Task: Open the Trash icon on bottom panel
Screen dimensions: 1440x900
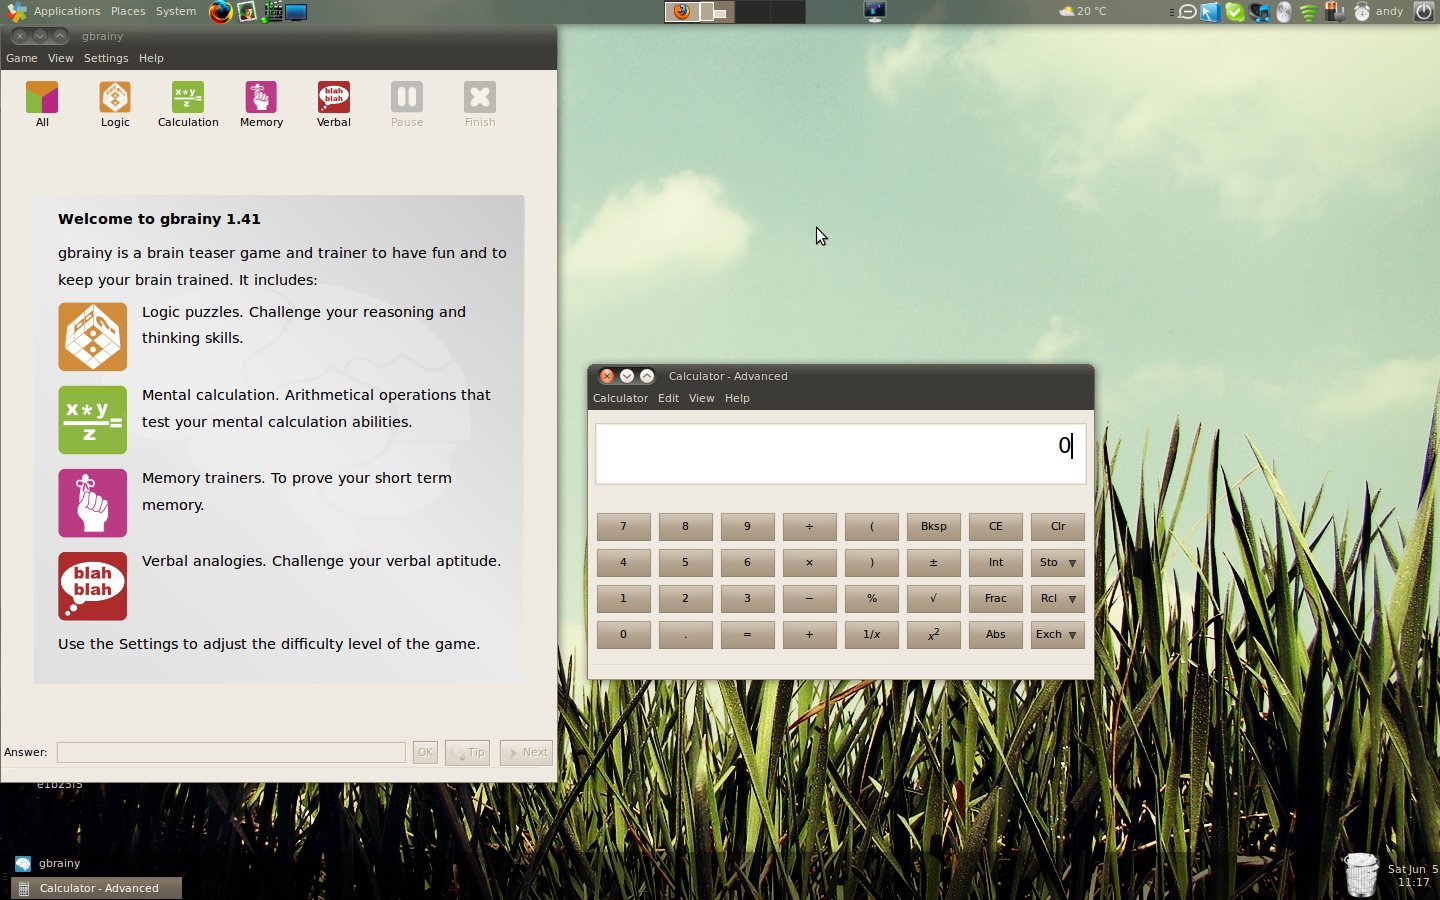Action: (x=1360, y=875)
